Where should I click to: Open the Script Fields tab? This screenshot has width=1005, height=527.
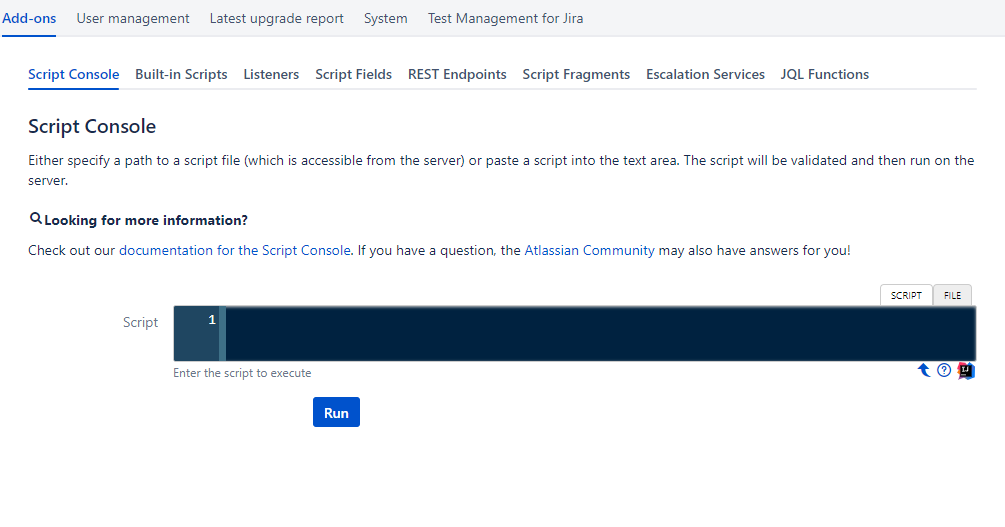[x=353, y=74]
